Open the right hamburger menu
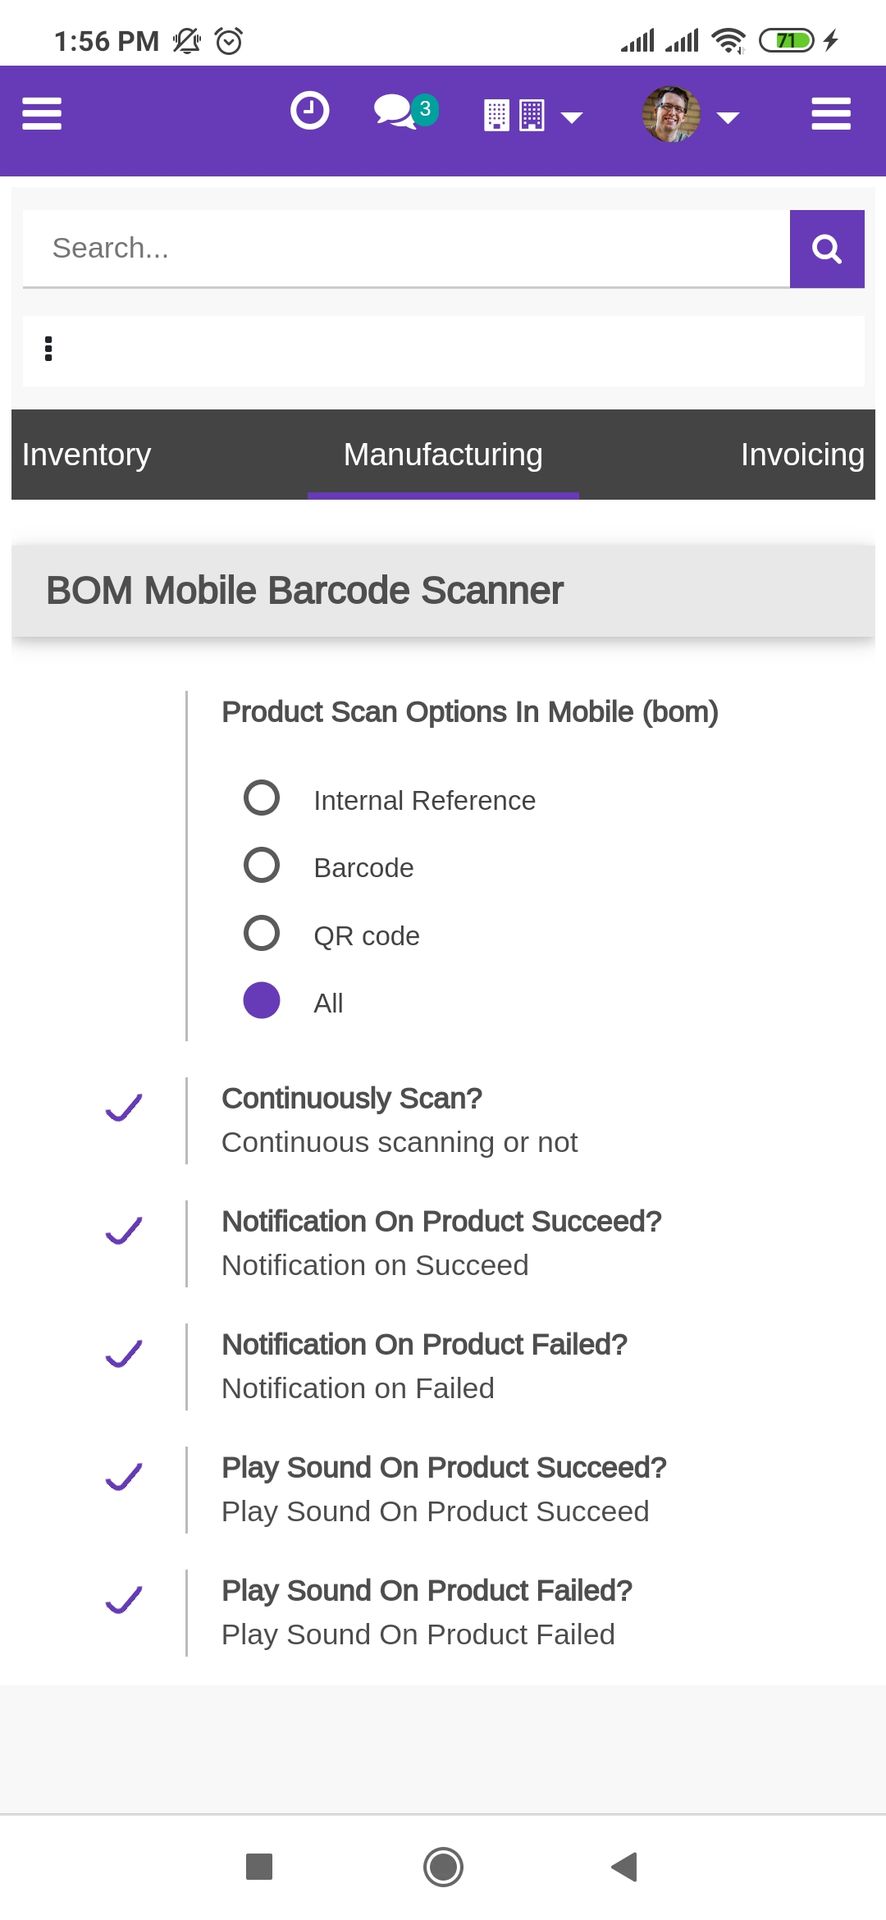The width and height of the screenshot is (886, 1920). click(x=831, y=114)
